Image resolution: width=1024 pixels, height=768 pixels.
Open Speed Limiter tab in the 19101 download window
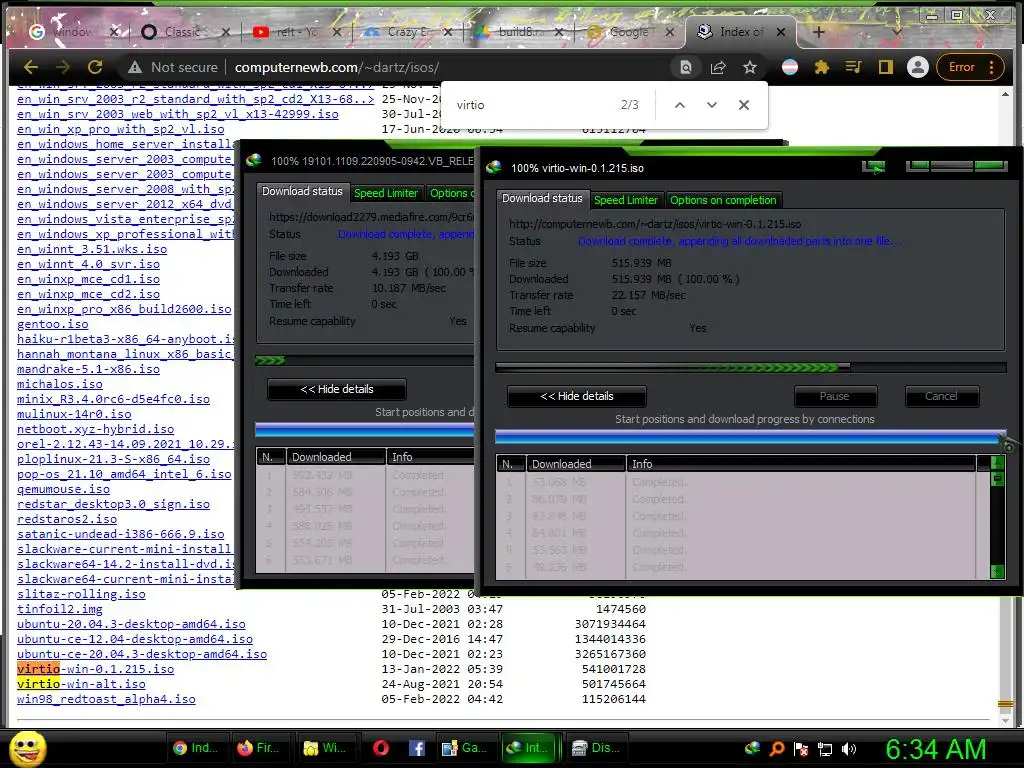point(386,193)
